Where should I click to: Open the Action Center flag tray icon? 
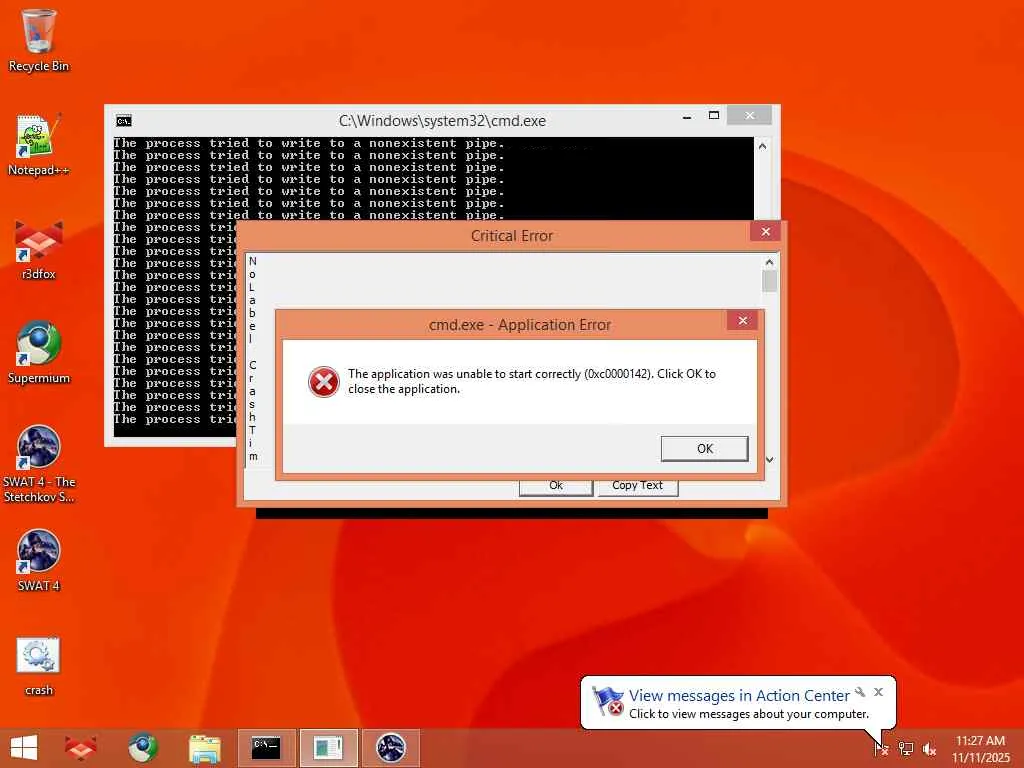tap(881, 748)
